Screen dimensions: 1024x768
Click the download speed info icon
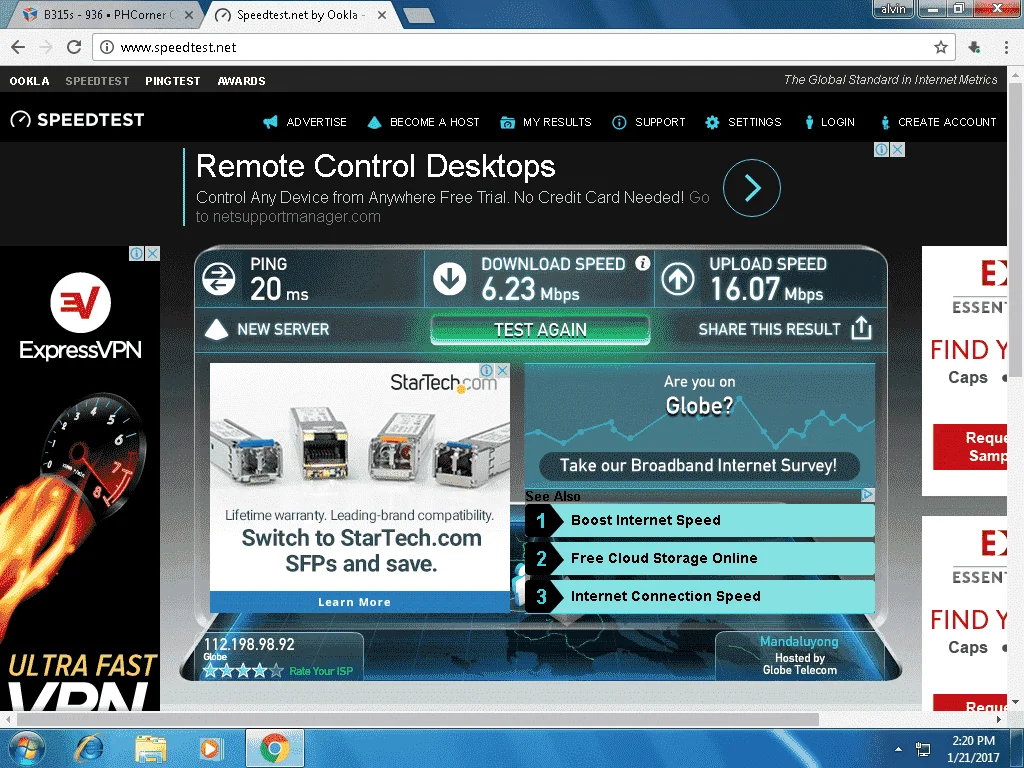tap(643, 263)
